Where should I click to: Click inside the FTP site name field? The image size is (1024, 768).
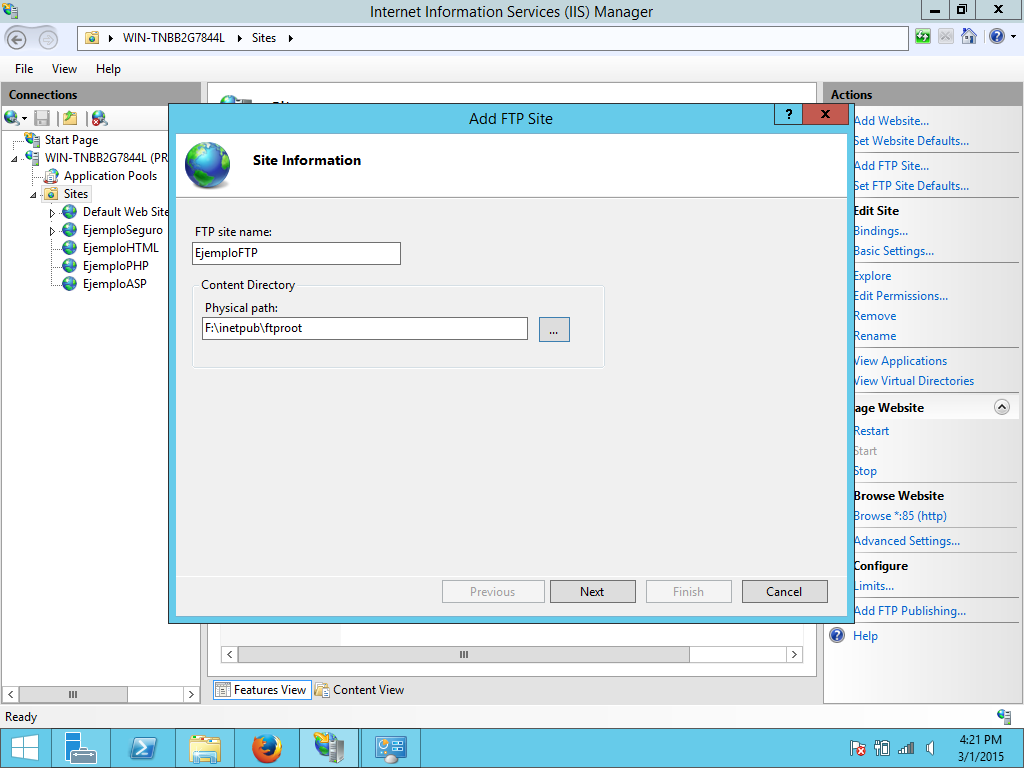(x=296, y=253)
